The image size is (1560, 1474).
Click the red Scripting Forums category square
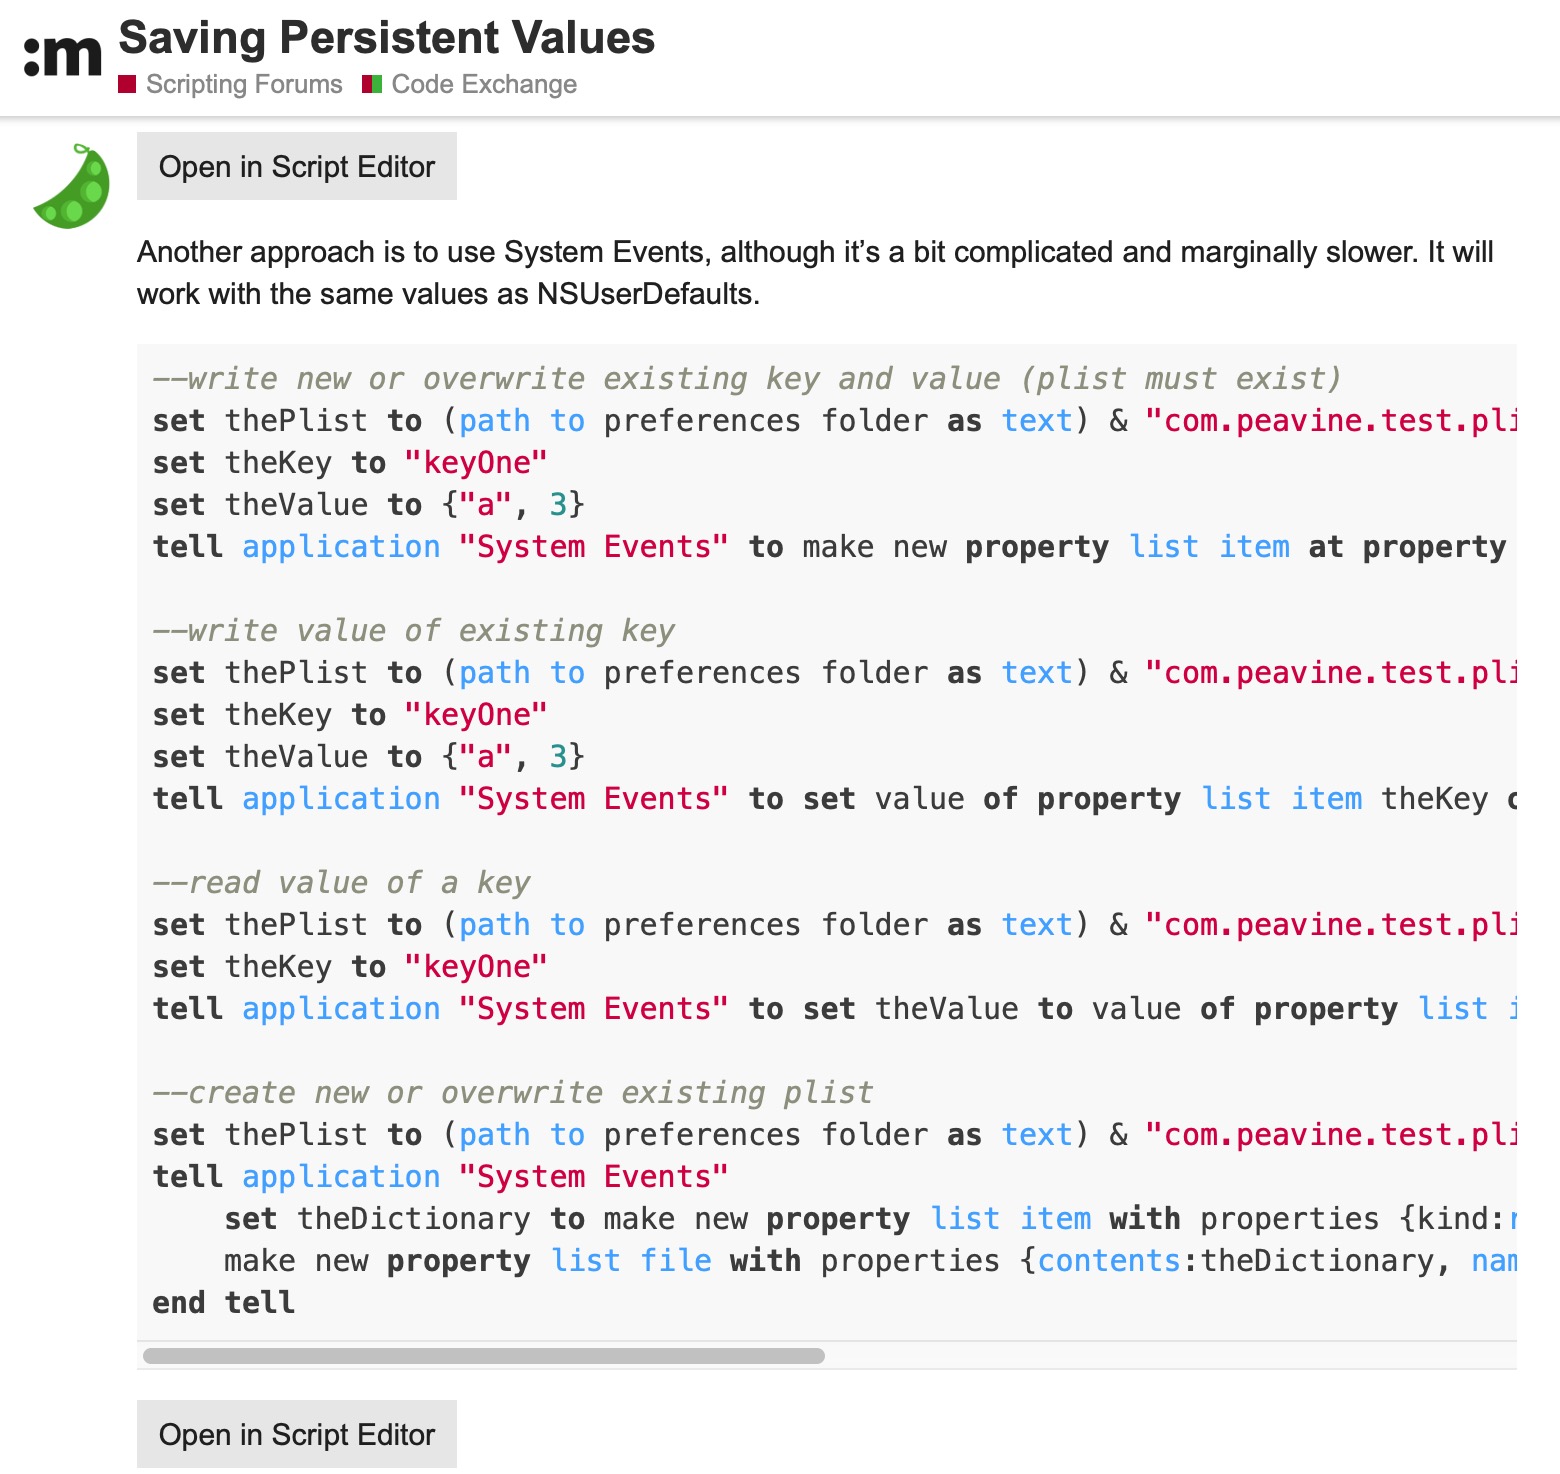(127, 84)
